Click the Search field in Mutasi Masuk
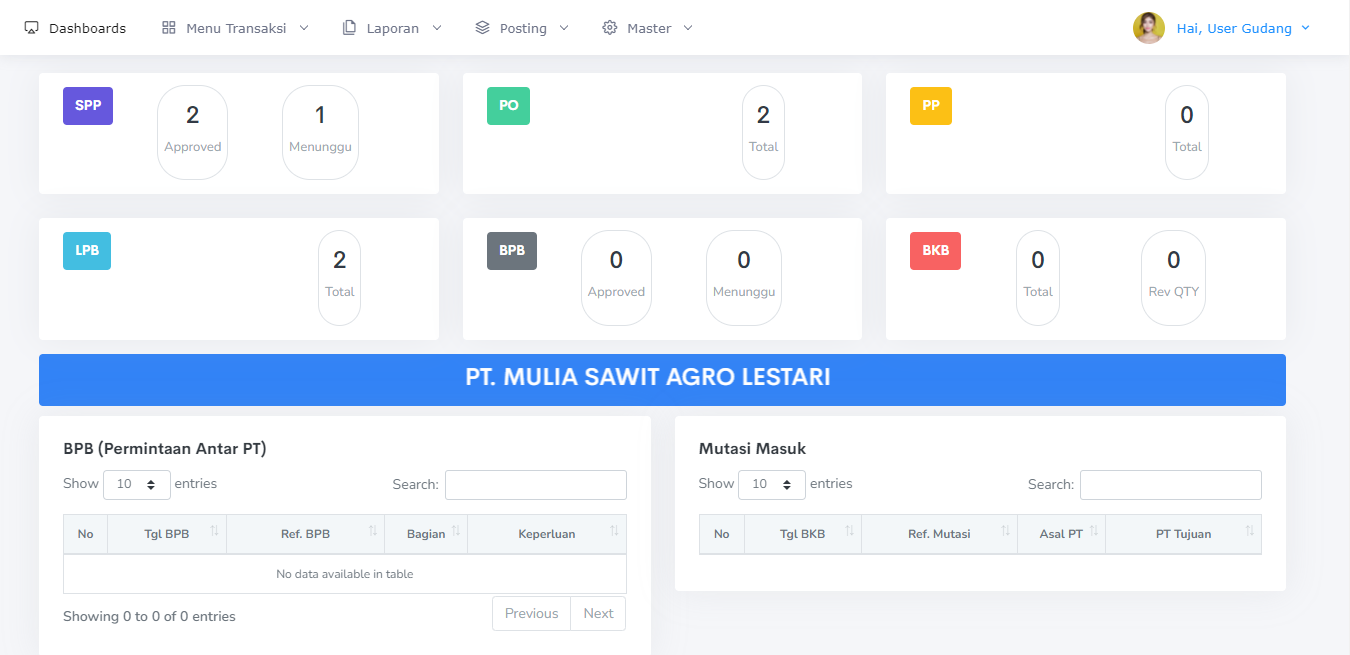The width and height of the screenshot is (1350, 655). point(1170,484)
